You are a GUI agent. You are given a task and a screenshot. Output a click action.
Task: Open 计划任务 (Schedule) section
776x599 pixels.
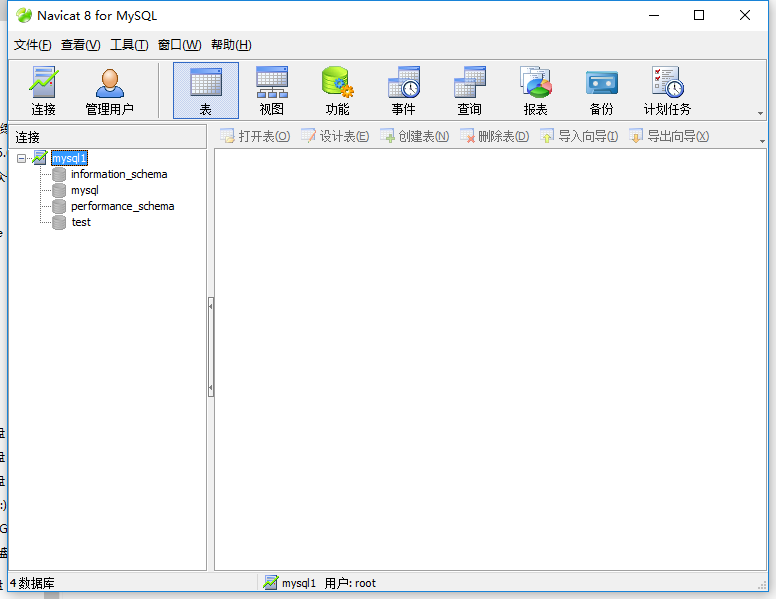click(667, 91)
